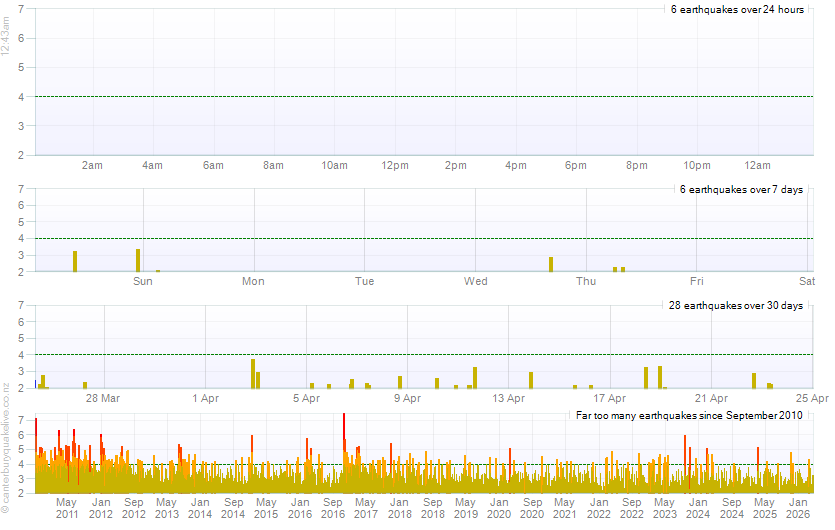Viewport: 835px width, 530px height.
Task: Click "Far too many earthquakes since September 2010"
Action: (x=689, y=415)
